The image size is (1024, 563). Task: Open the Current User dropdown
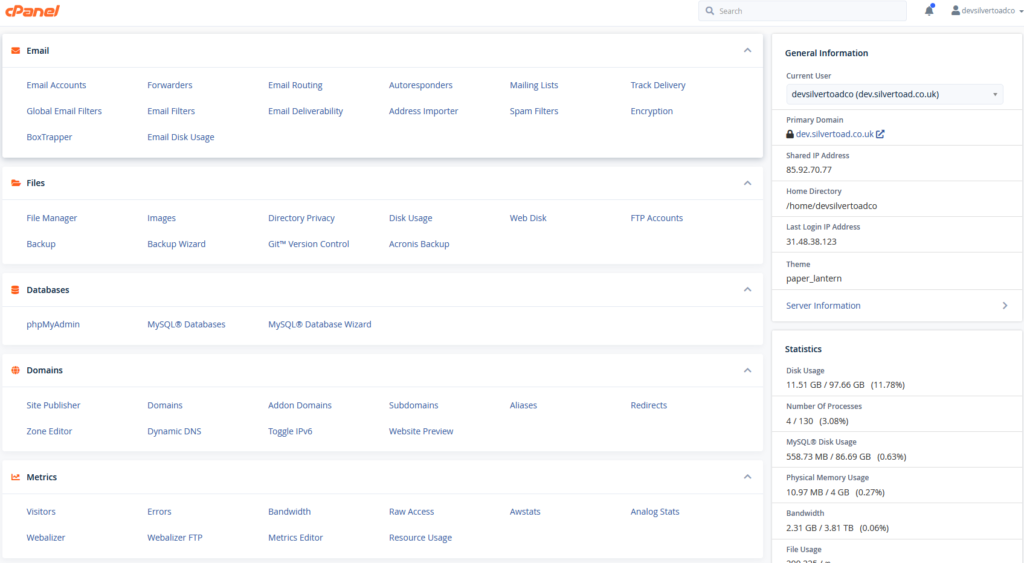(x=894, y=94)
